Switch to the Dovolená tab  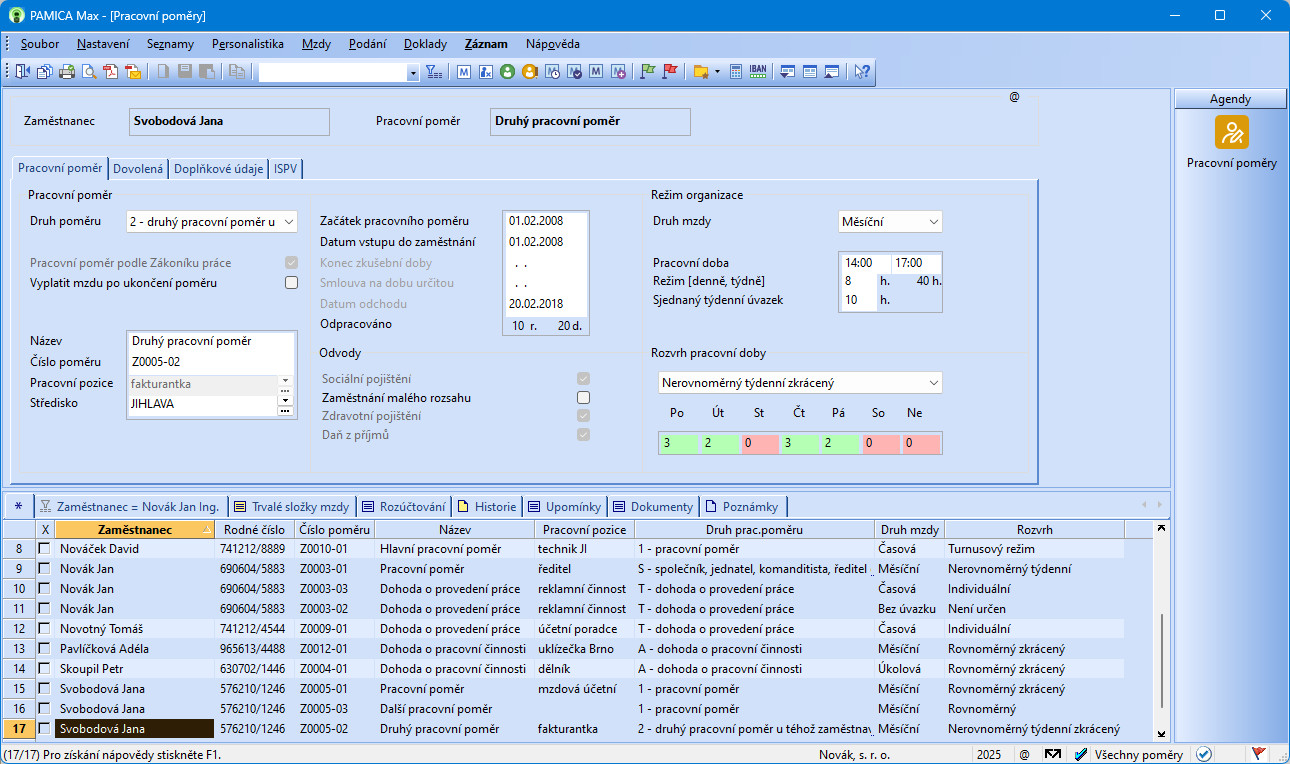[138, 169]
